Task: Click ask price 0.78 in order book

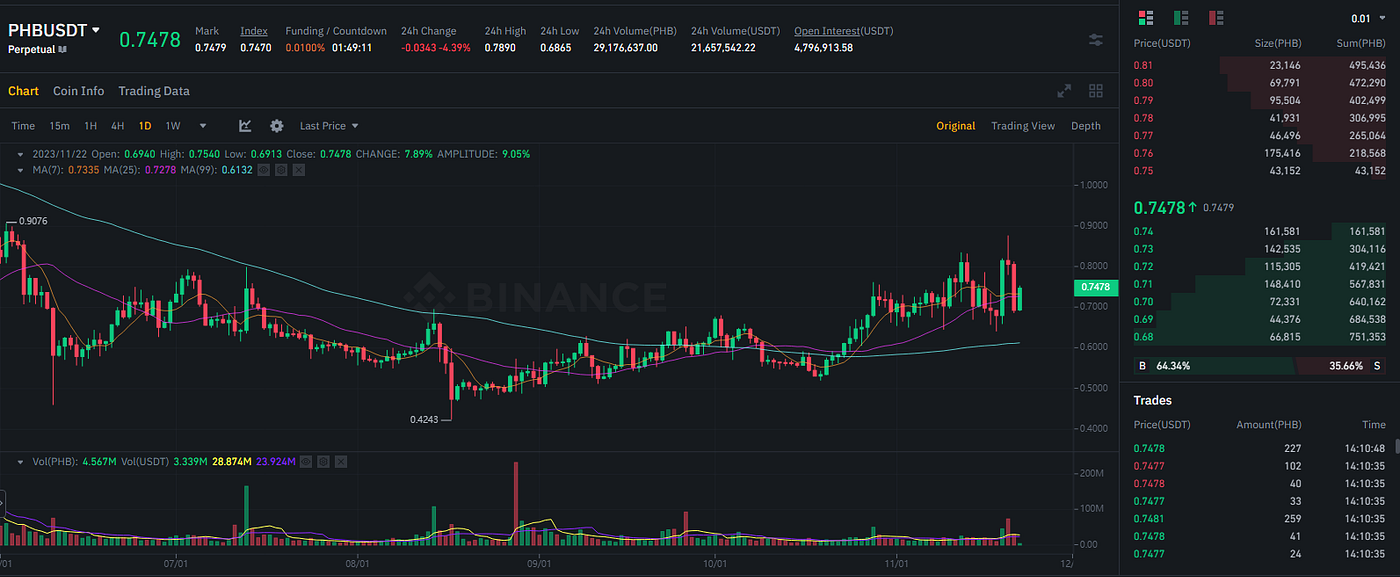Action: pyautogui.click(x=1143, y=118)
